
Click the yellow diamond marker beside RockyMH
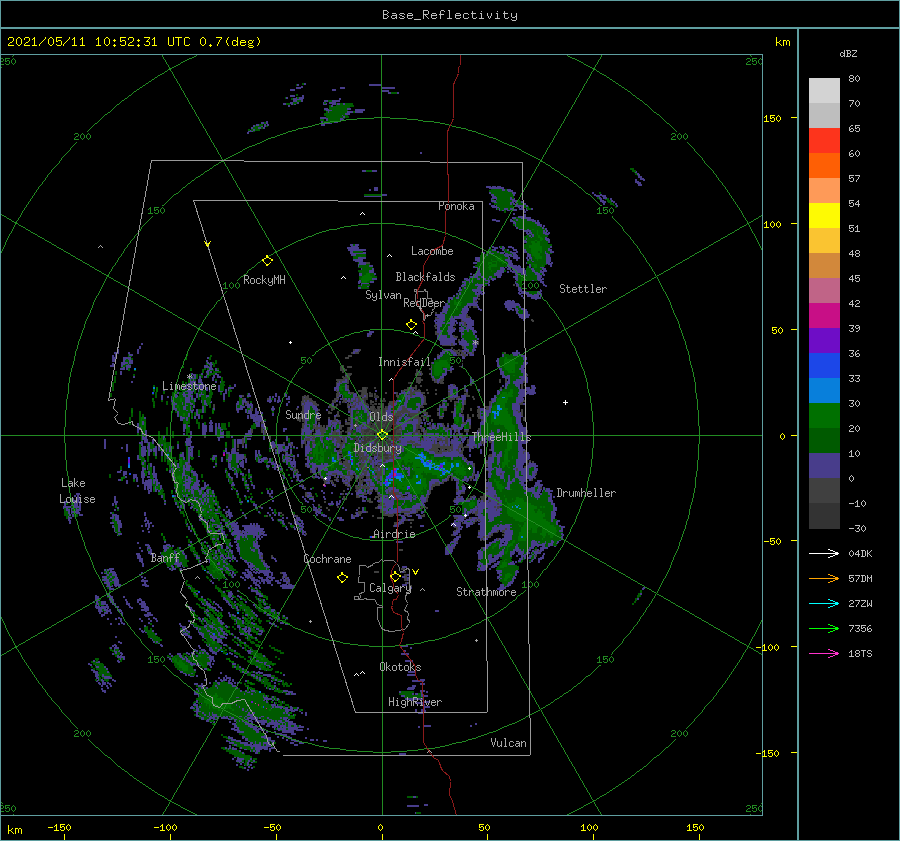[267, 261]
